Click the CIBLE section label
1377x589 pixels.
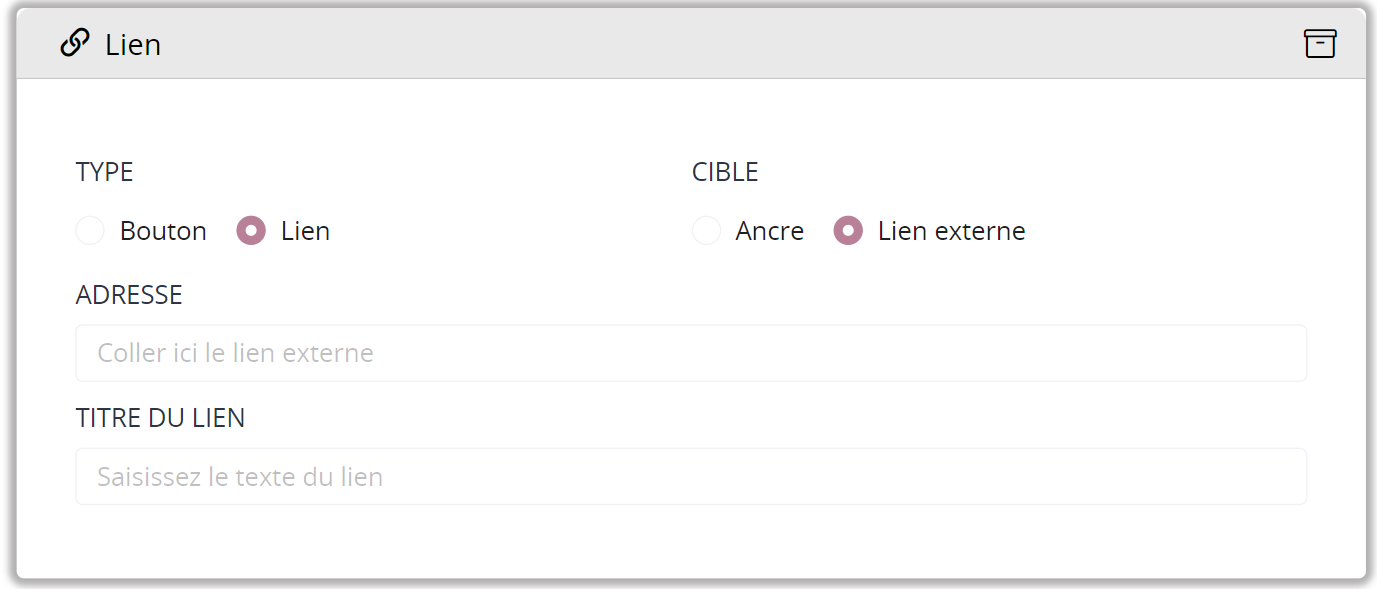[725, 172]
